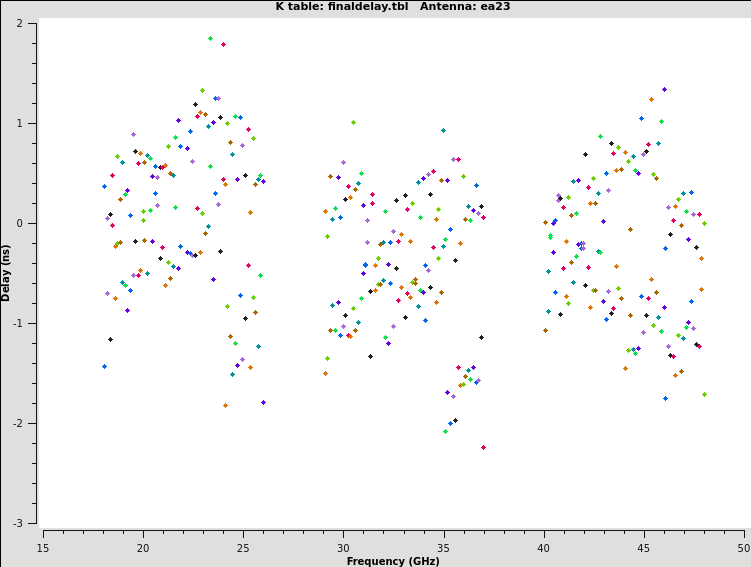Click the y-axis tick label '-1'
The width and height of the screenshot is (751, 567).
tap(29, 323)
